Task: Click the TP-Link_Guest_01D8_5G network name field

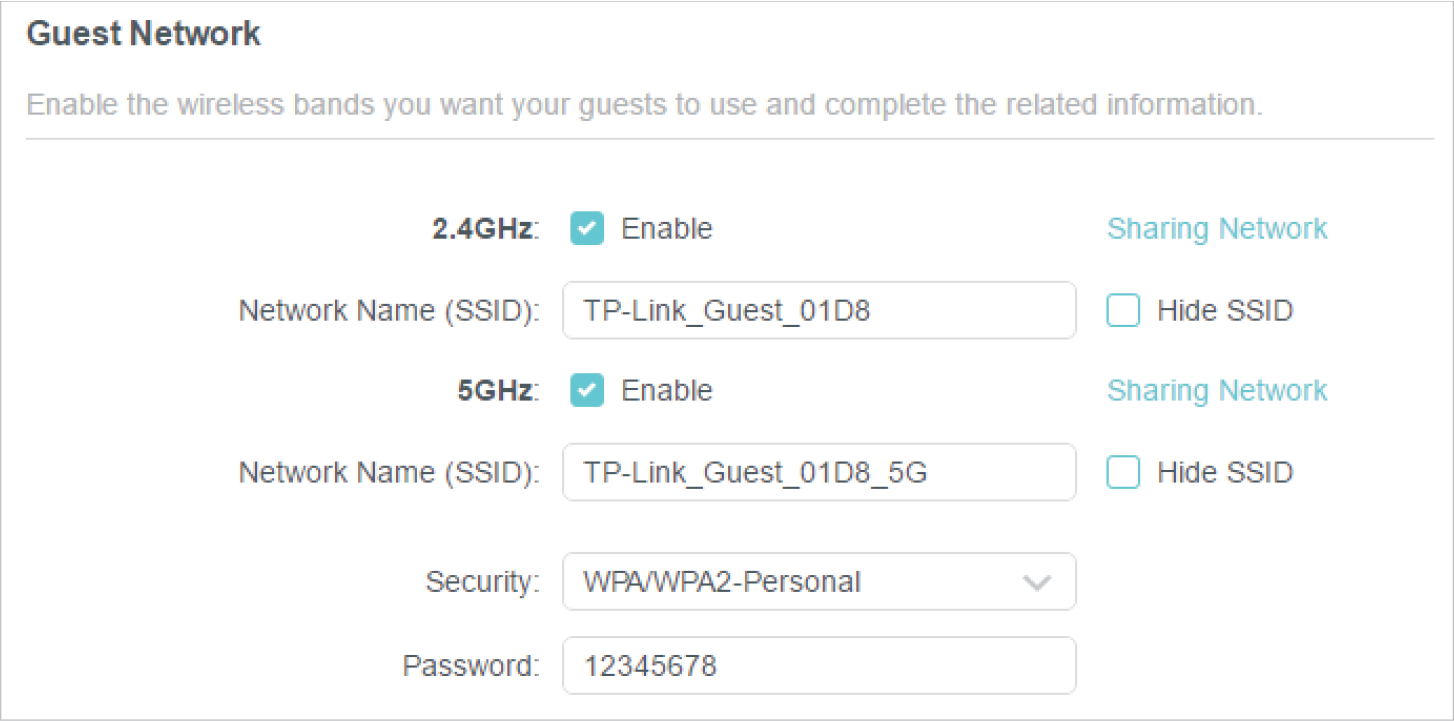Action: (x=818, y=472)
